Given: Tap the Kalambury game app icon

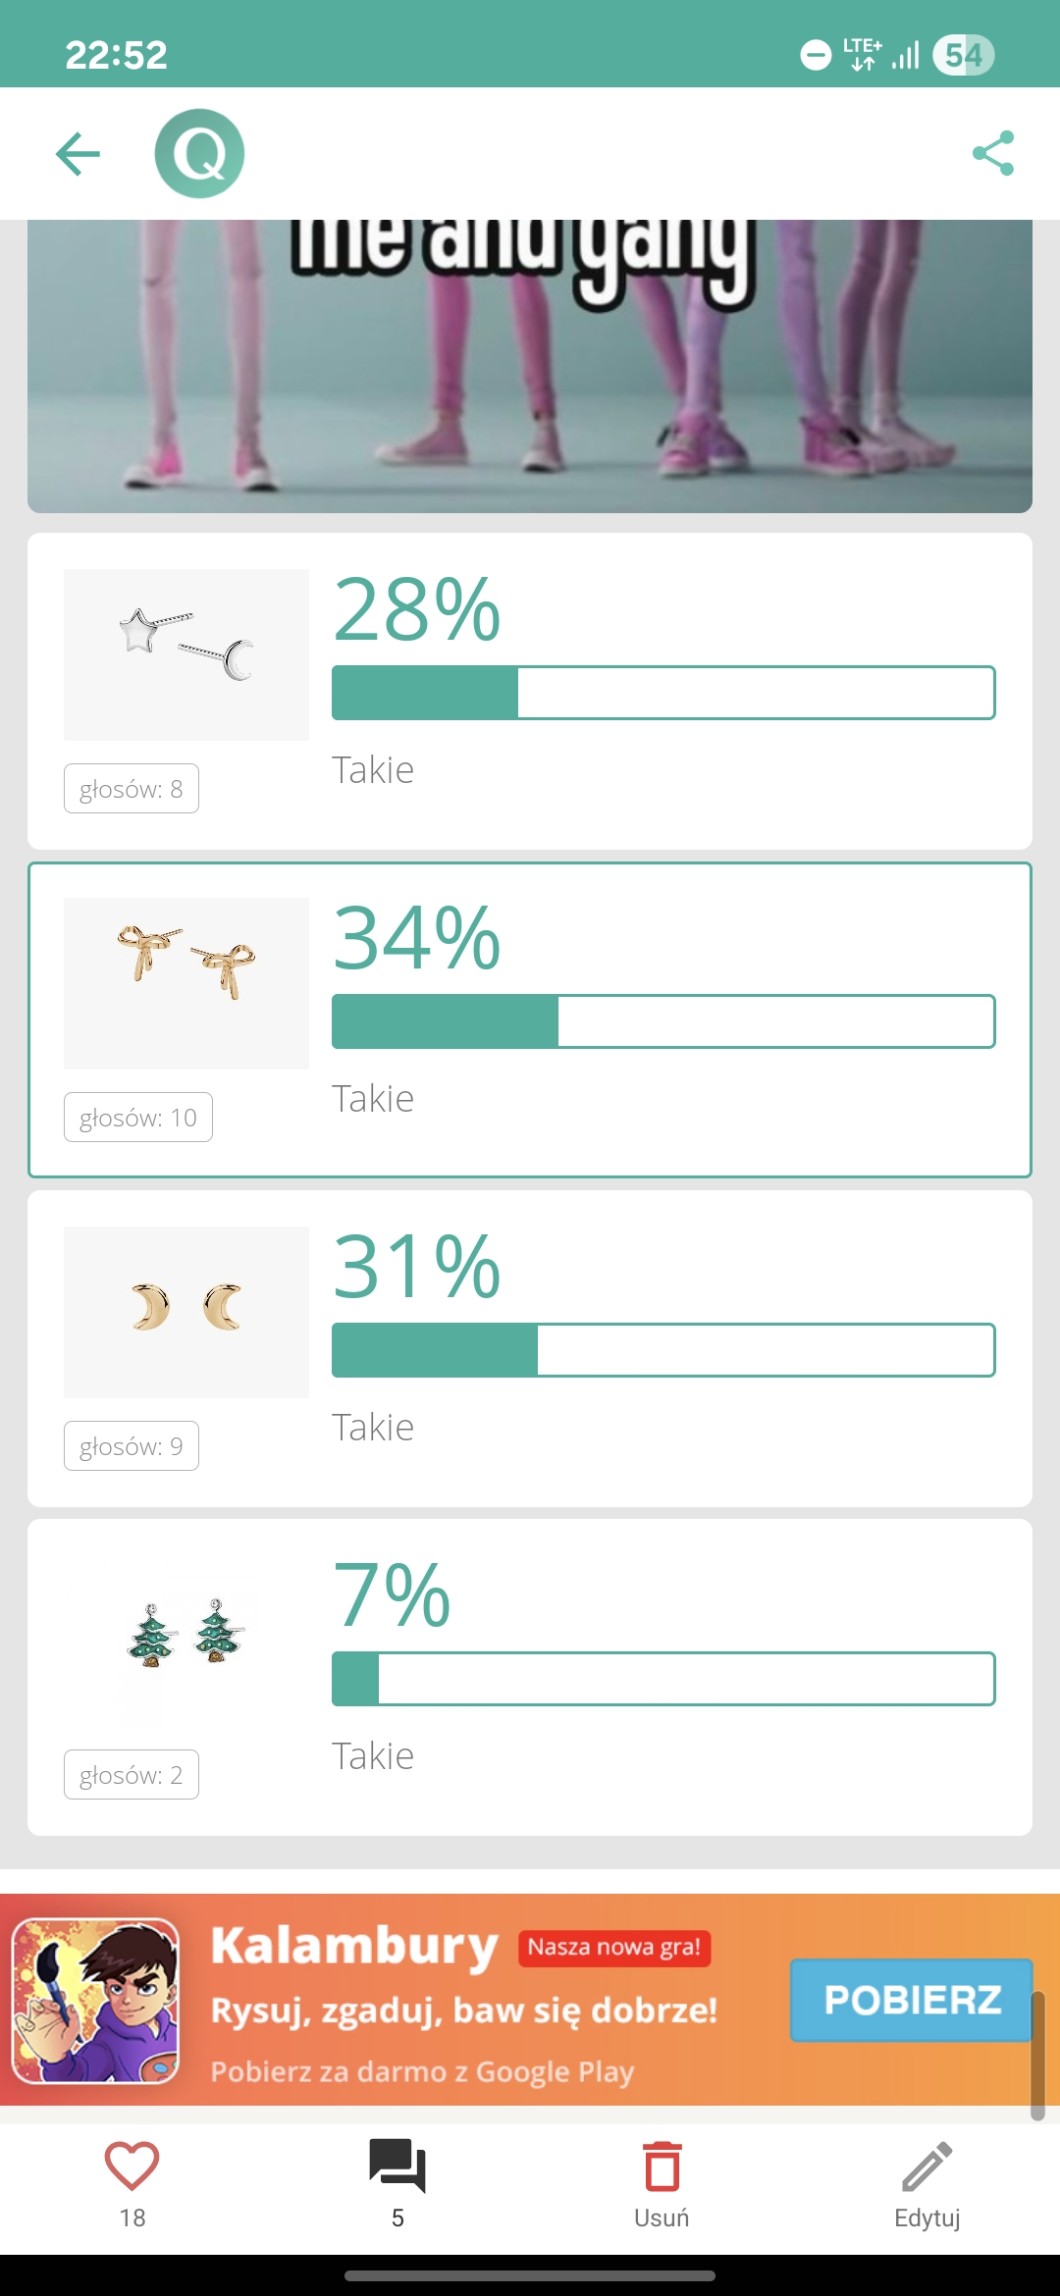Looking at the screenshot, I should (x=96, y=2000).
